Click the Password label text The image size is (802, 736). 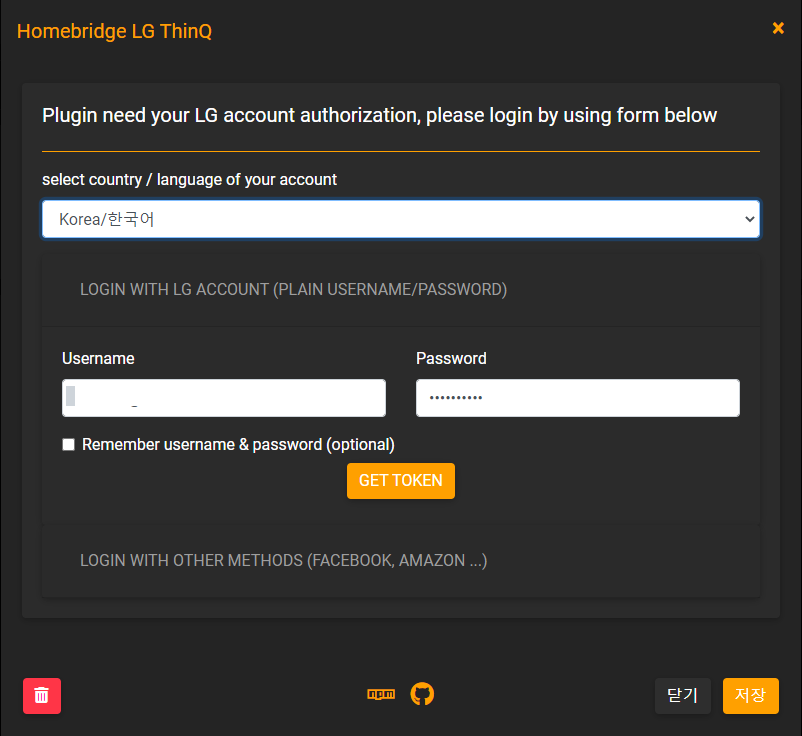click(x=451, y=359)
